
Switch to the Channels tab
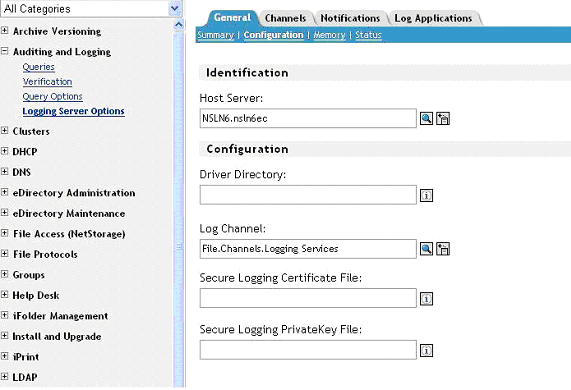coord(285,18)
